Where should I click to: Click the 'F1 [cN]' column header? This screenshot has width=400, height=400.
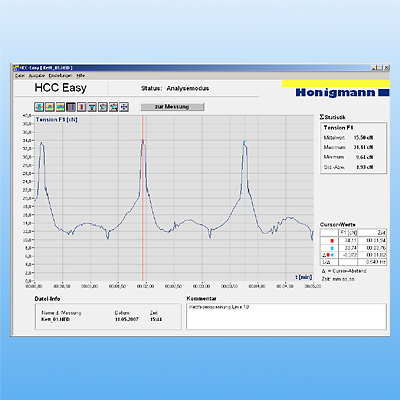pyautogui.click(x=348, y=233)
